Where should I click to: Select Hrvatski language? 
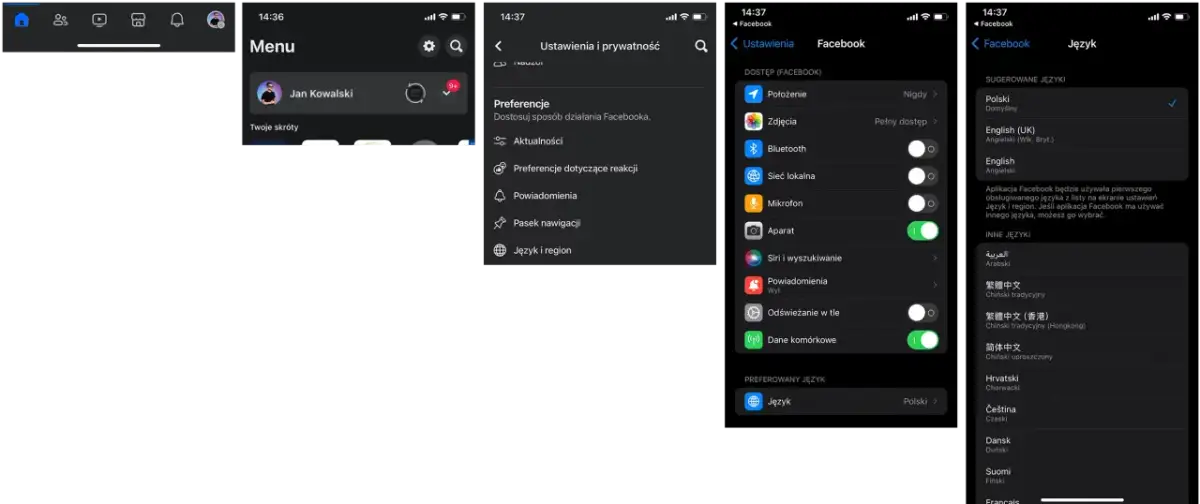click(1081, 382)
